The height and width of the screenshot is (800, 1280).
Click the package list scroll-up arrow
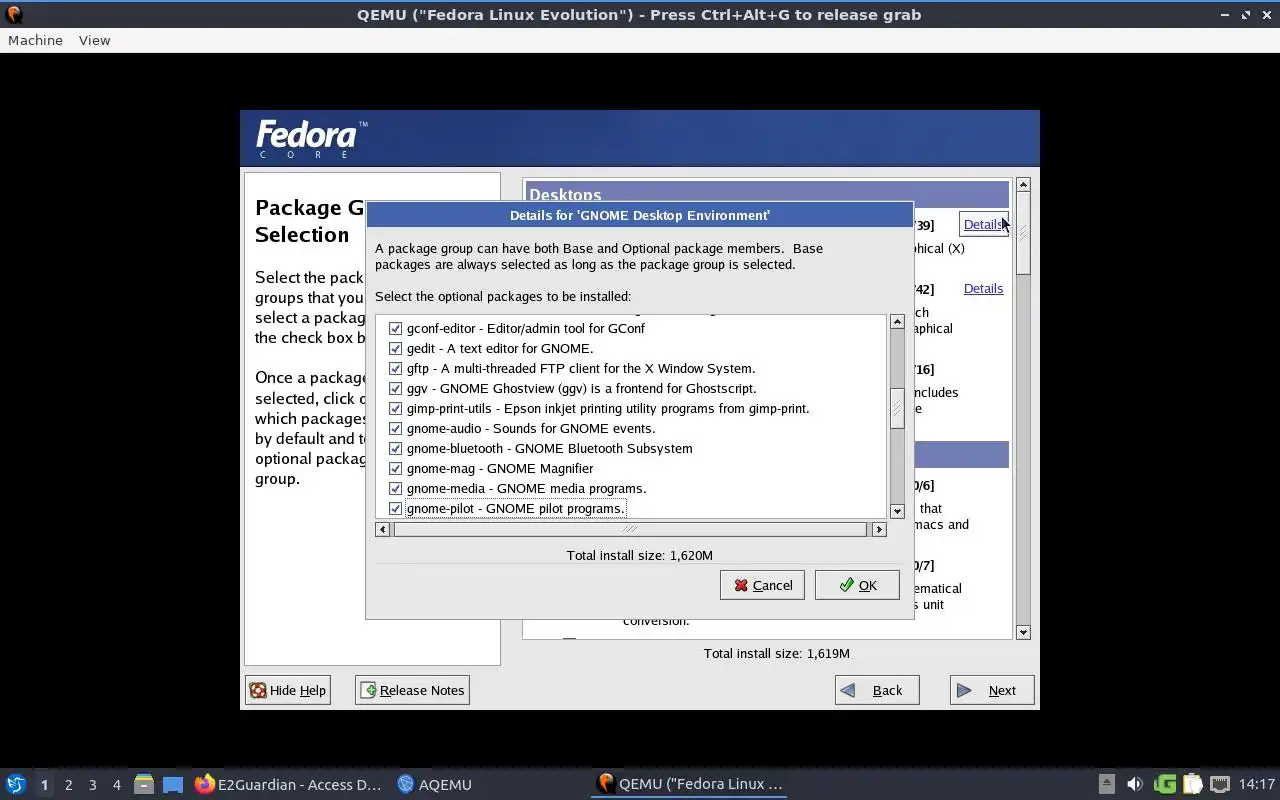click(x=897, y=322)
